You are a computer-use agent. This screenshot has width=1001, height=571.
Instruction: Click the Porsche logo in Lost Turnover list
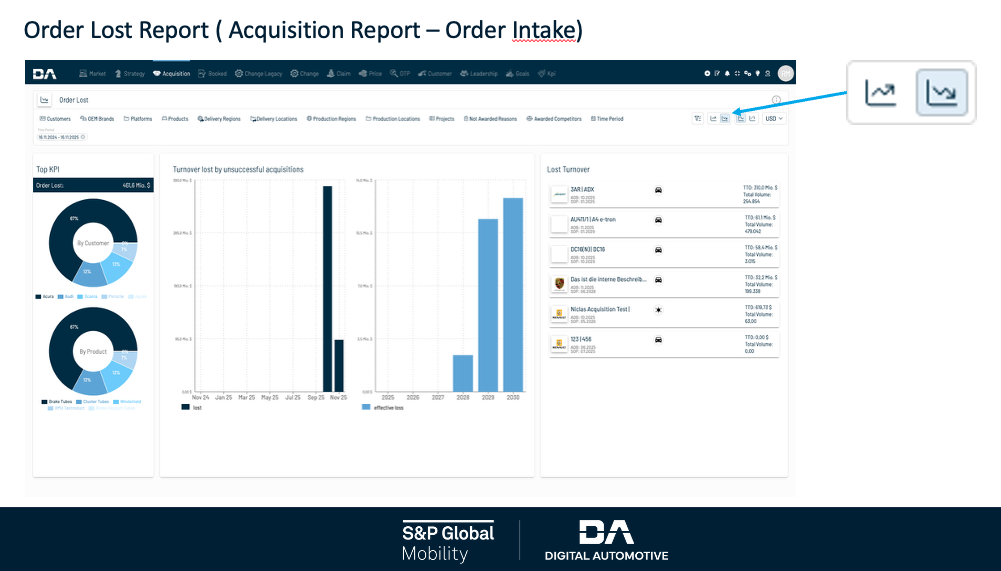pyautogui.click(x=559, y=284)
